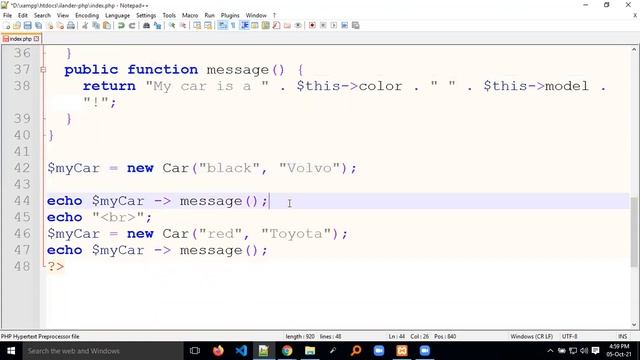Click the Copy toolbar icon
Image resolution: width=640 pixels, height=360 pixels.
coord(96,25)
